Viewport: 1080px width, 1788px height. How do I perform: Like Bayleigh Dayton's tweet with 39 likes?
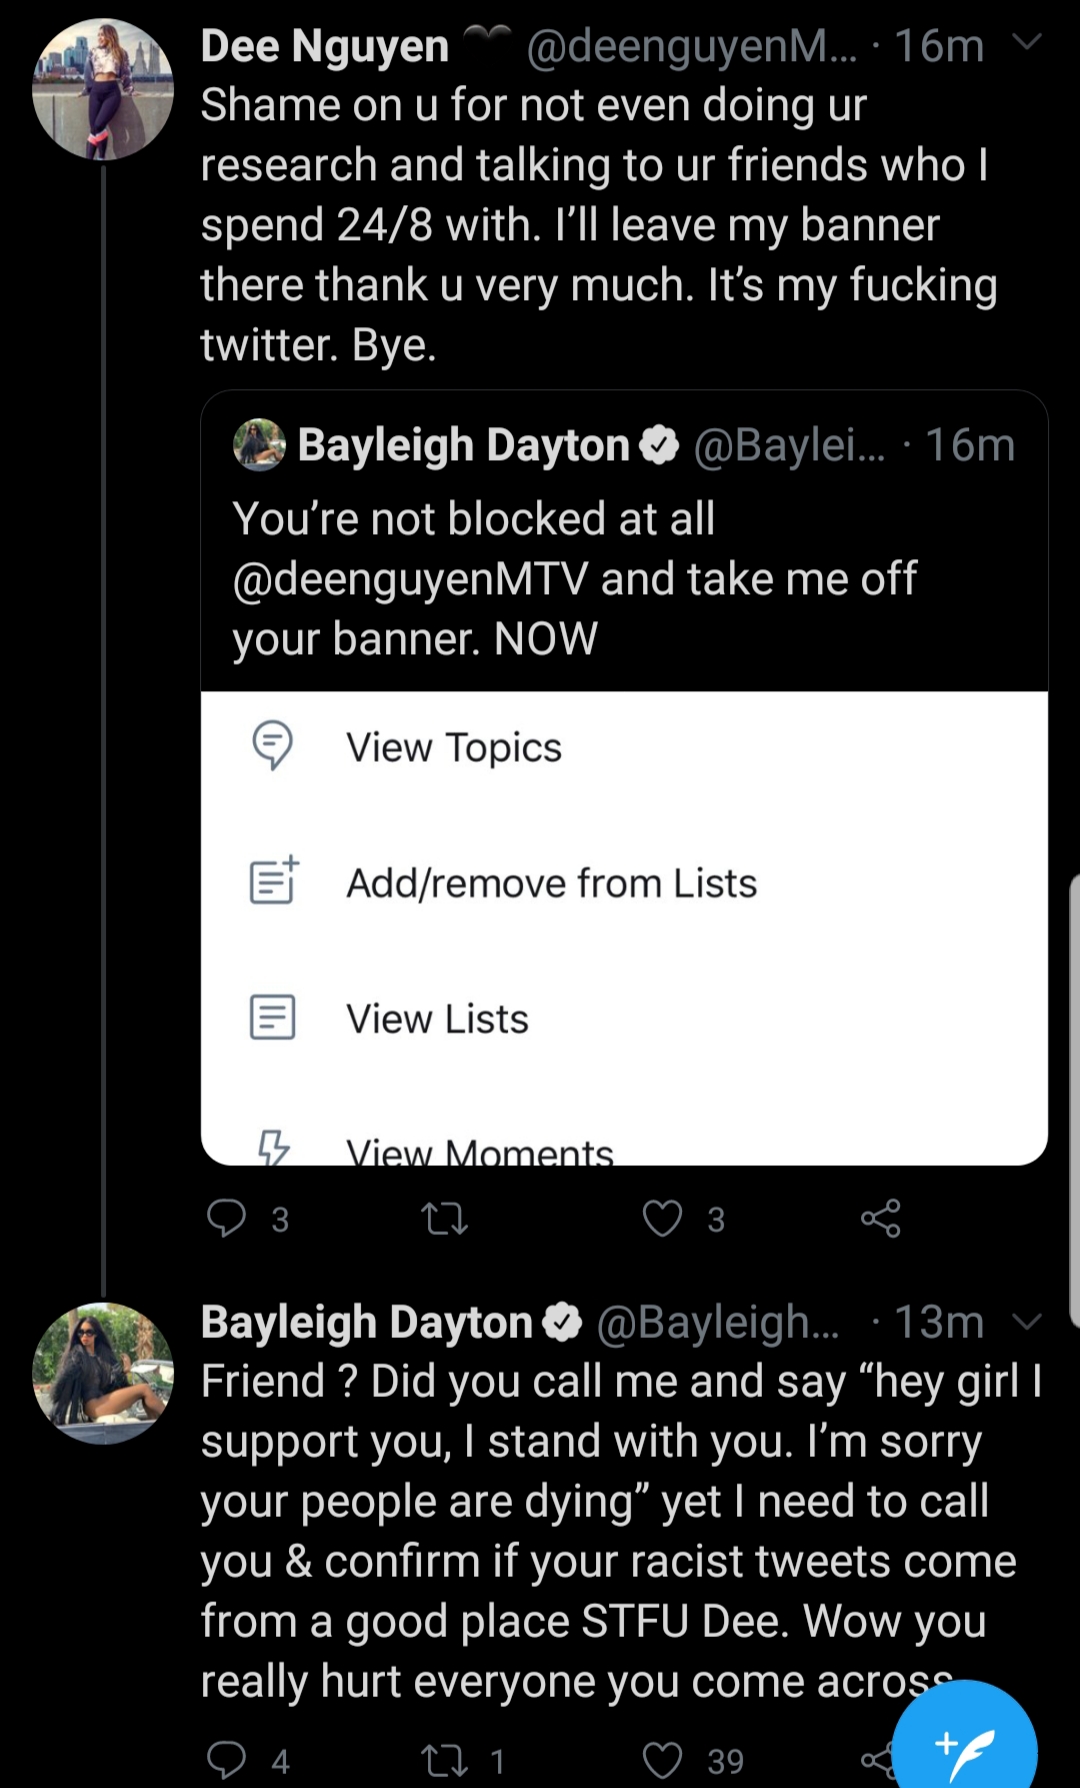[x=662, y=1760]
